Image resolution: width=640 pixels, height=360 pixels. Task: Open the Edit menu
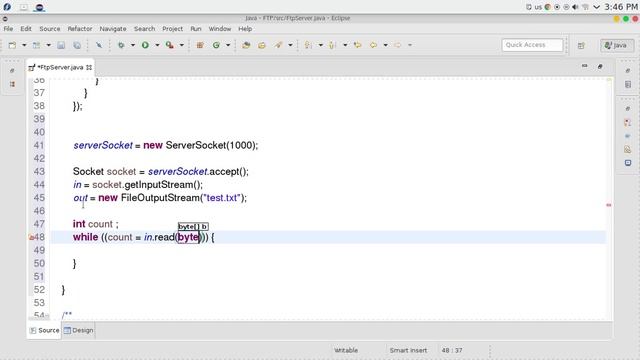[26, 29]
